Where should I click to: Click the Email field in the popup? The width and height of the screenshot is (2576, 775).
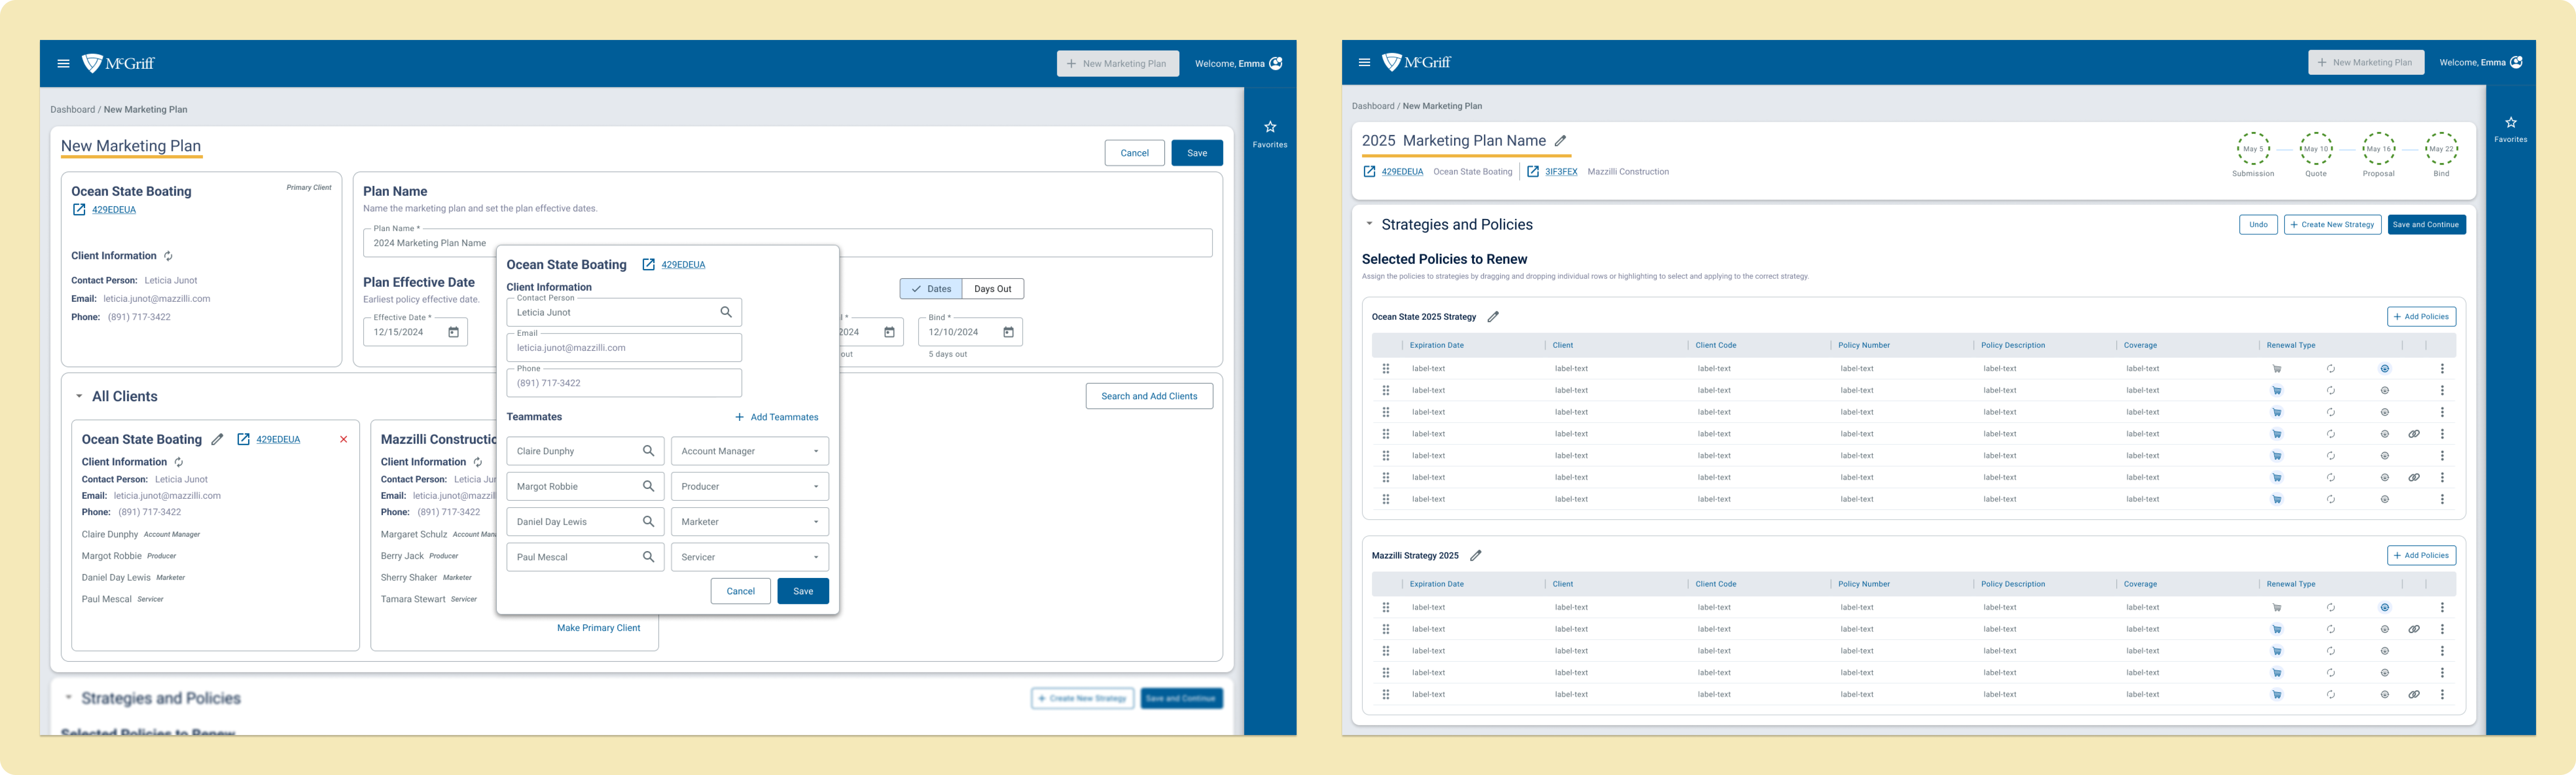click(x=624, y=348)
